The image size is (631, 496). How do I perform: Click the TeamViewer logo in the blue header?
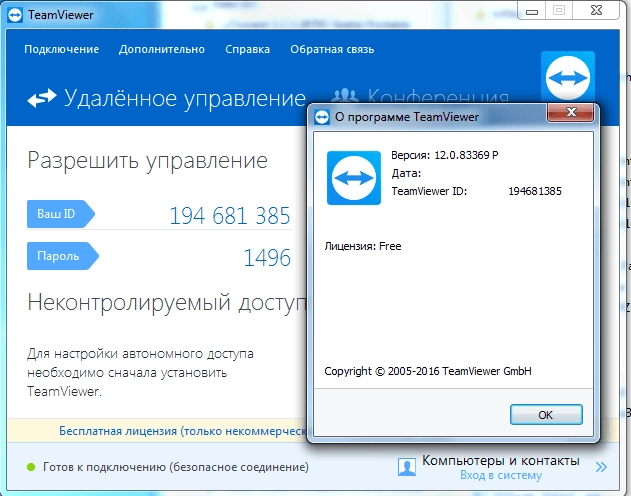tap(568, 77)
